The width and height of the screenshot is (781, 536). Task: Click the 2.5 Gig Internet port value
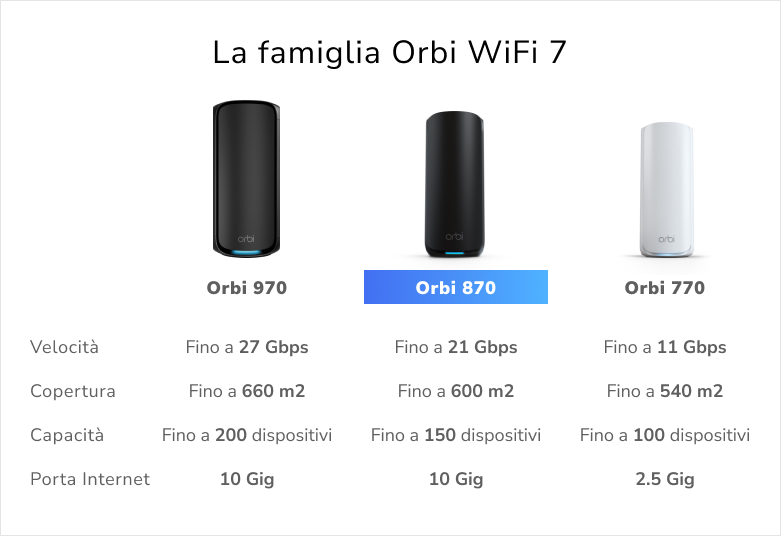pyautogui.click(x=665, y=479)
